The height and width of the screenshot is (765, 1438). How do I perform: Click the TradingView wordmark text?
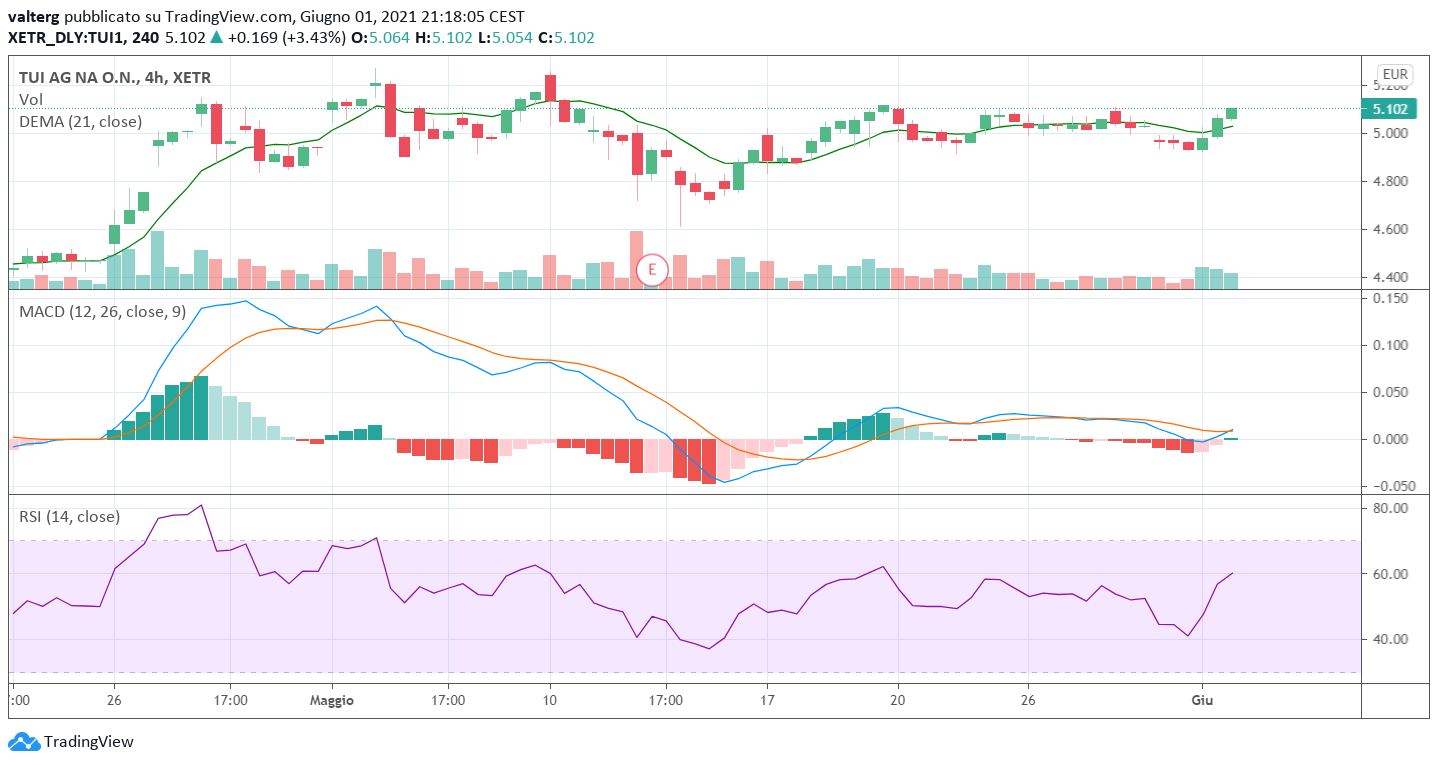coord(89,742)
